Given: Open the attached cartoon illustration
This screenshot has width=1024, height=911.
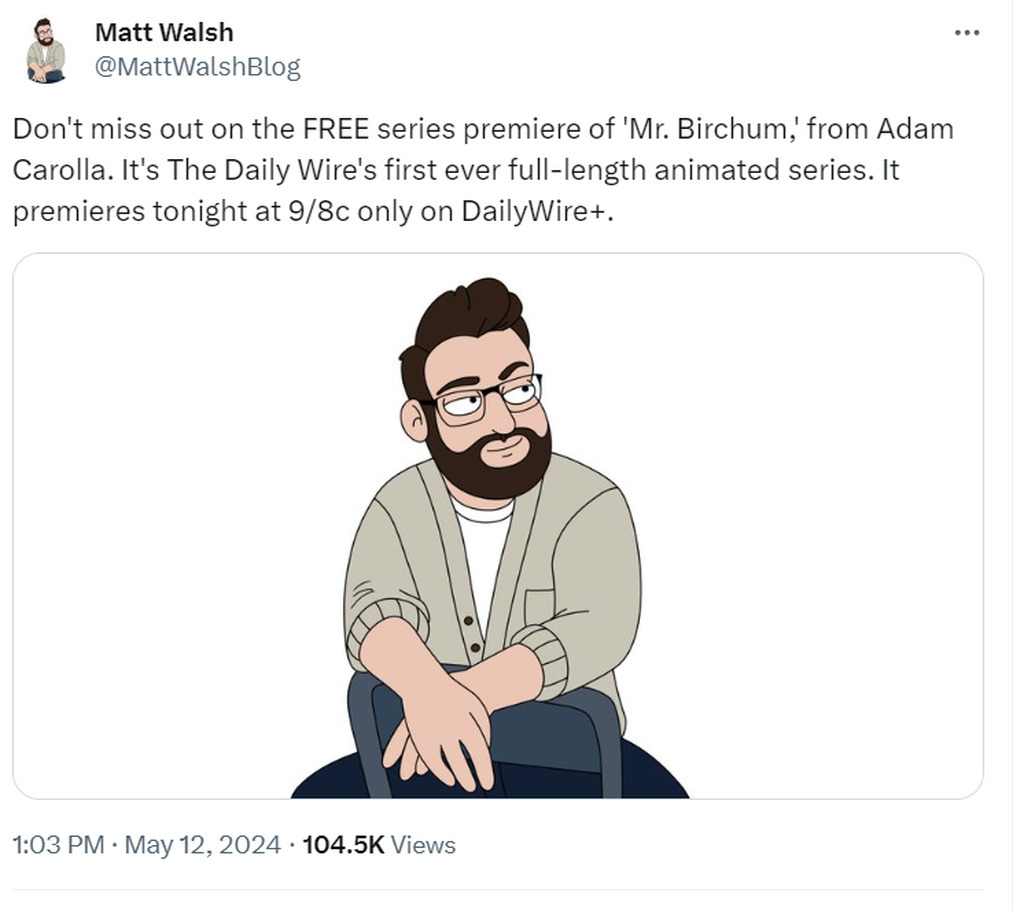Looking at the screenshot, I should (498, 526).
